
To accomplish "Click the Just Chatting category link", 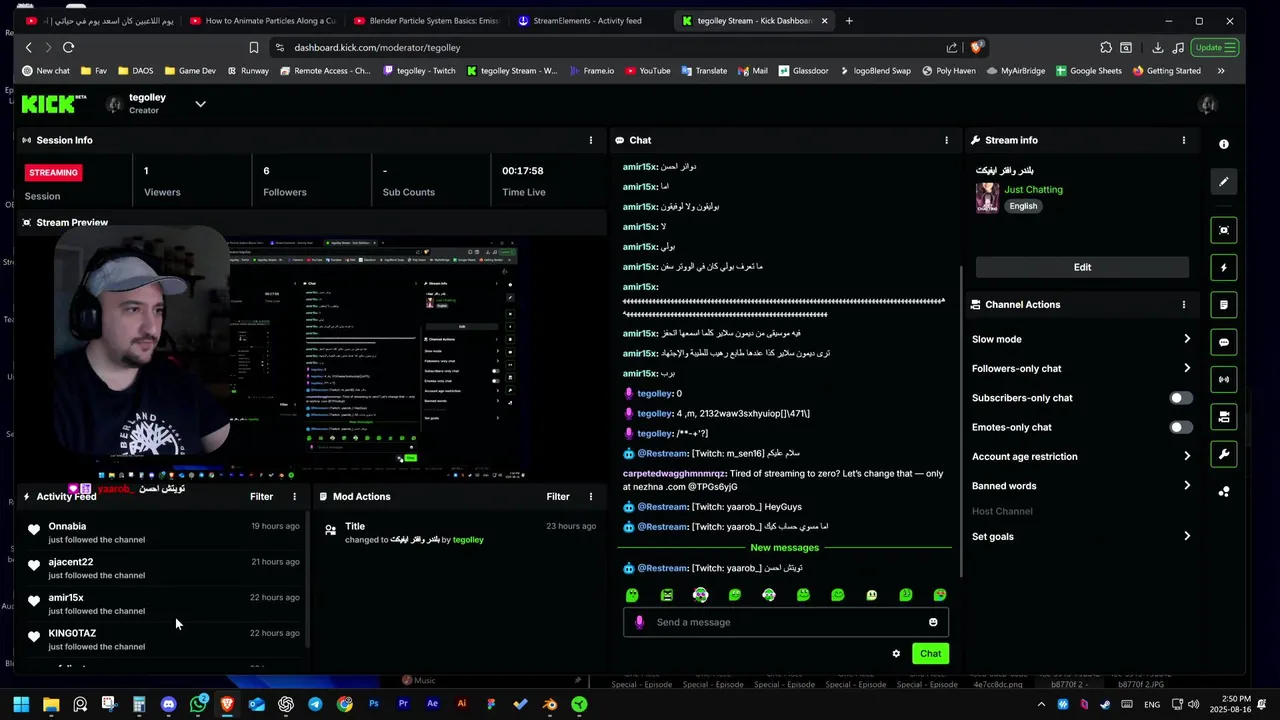I will [1033, 189].
